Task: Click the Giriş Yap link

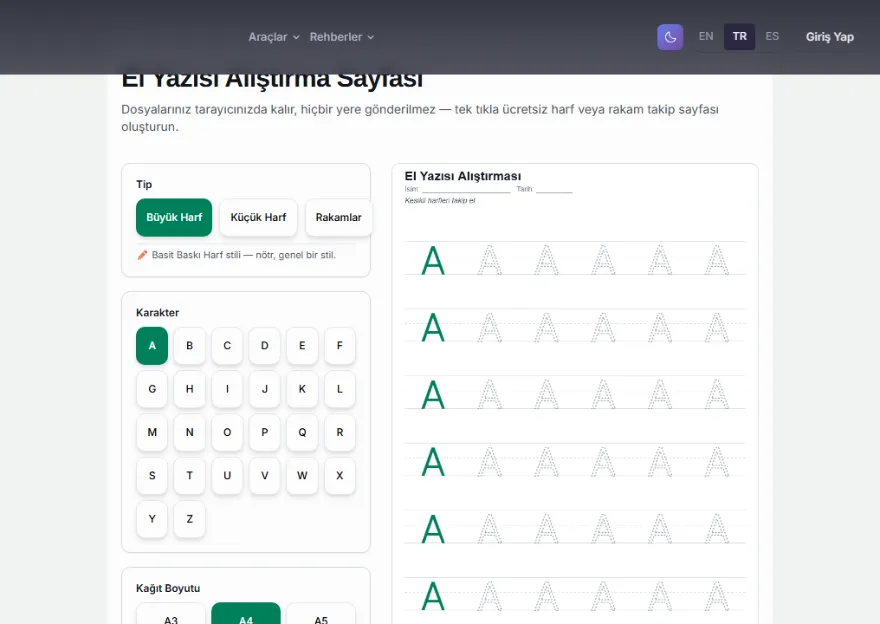Action: 829,37
